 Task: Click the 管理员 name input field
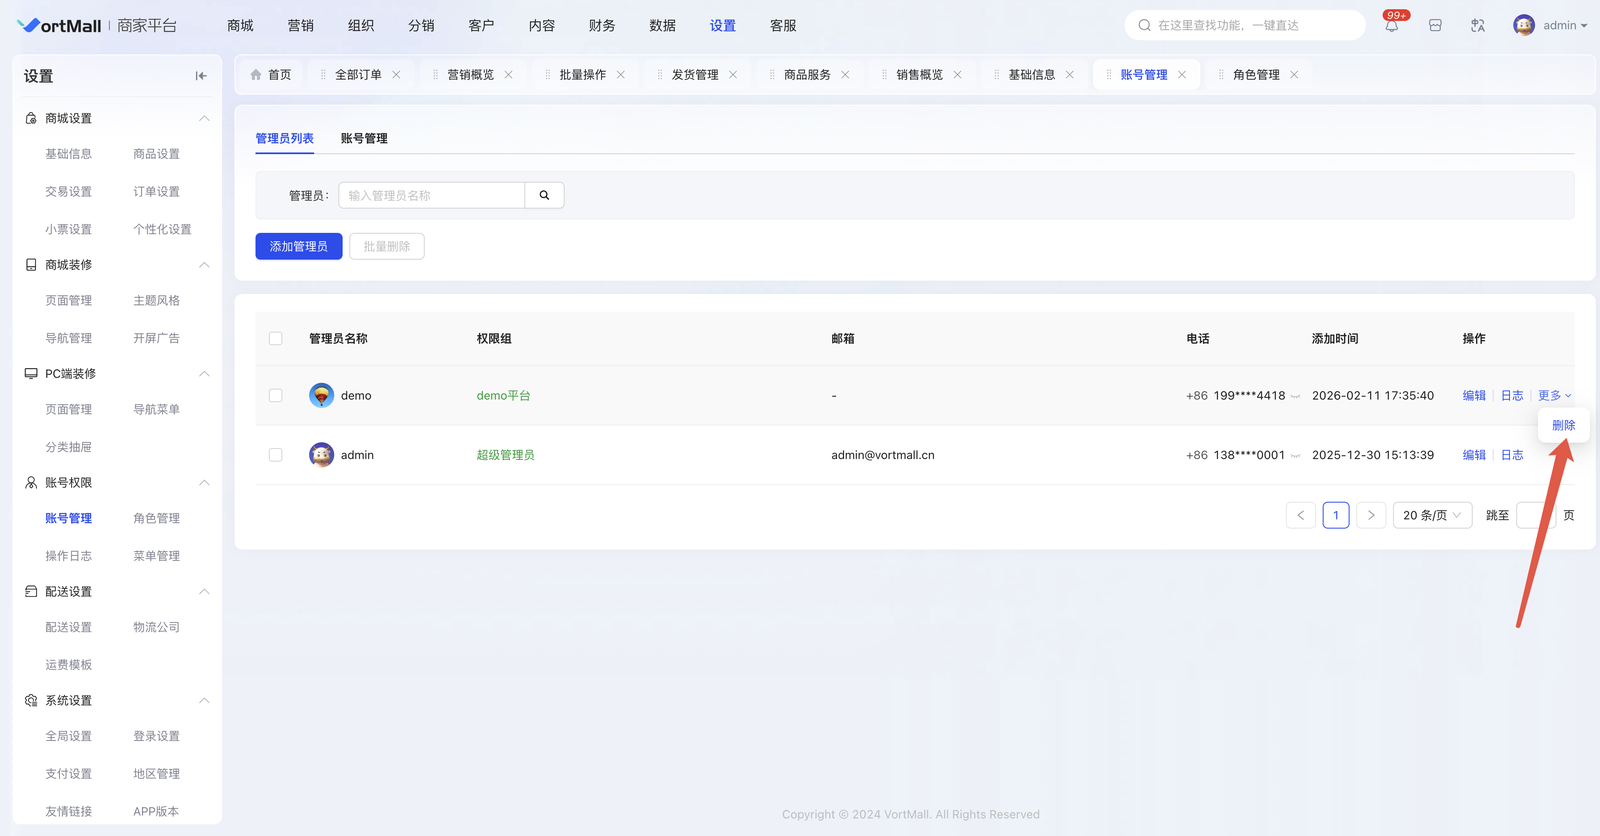point(431,195)
